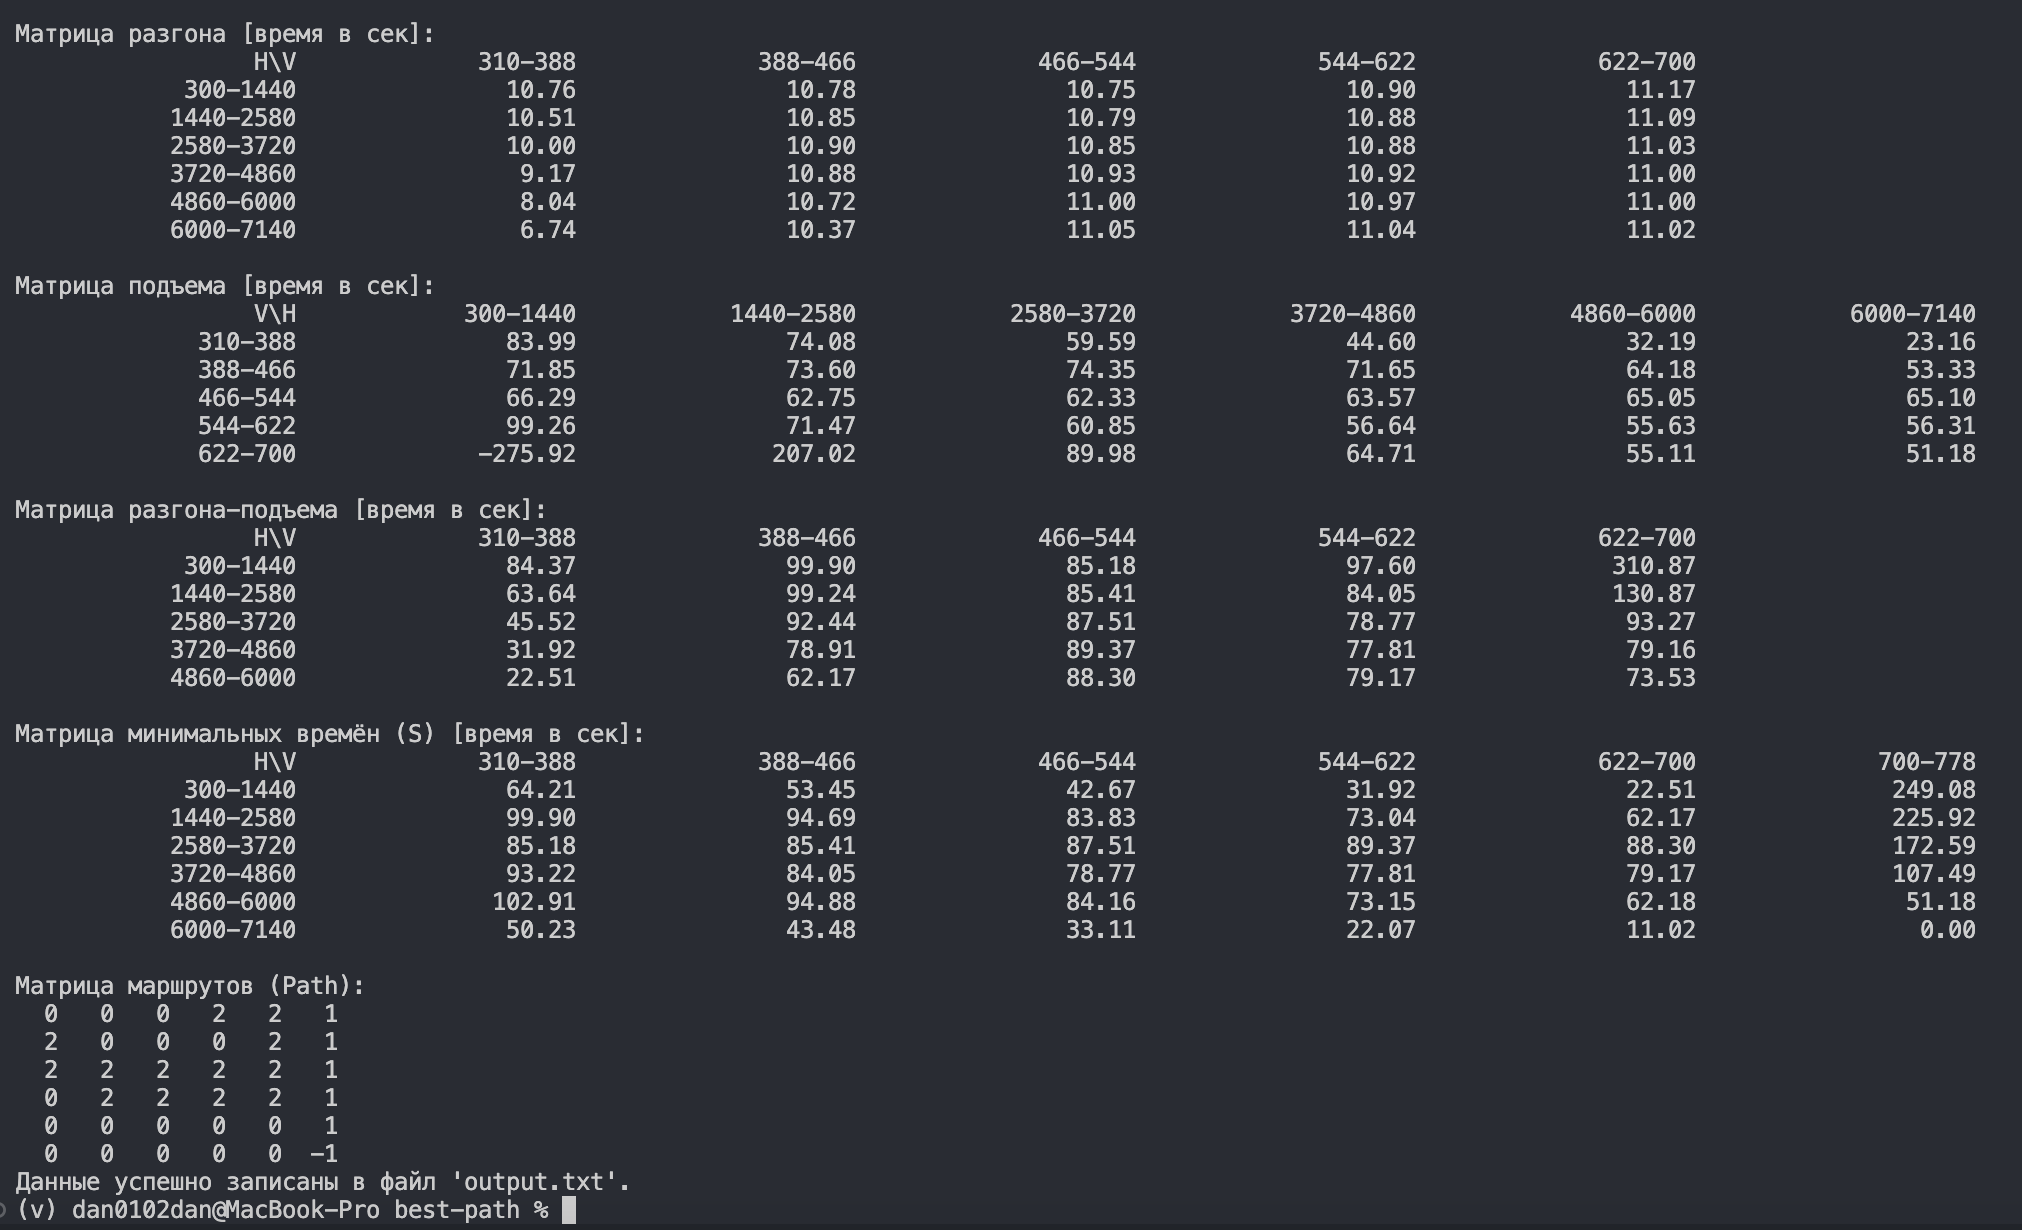Click the 700-778 column header
Screen dimensions: 2022x1230
[1926, 762]
